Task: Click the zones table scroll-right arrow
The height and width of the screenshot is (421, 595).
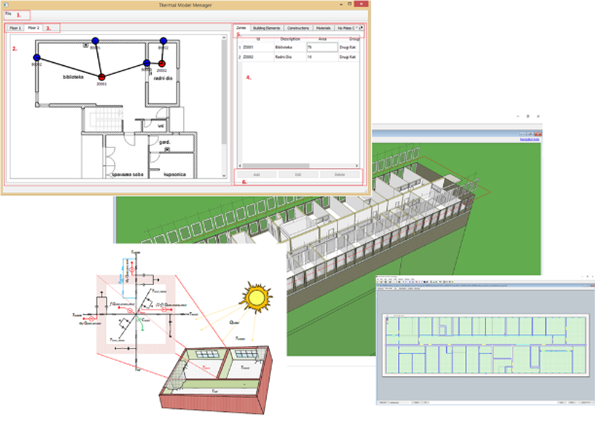Action: click(x=357, y=166)
